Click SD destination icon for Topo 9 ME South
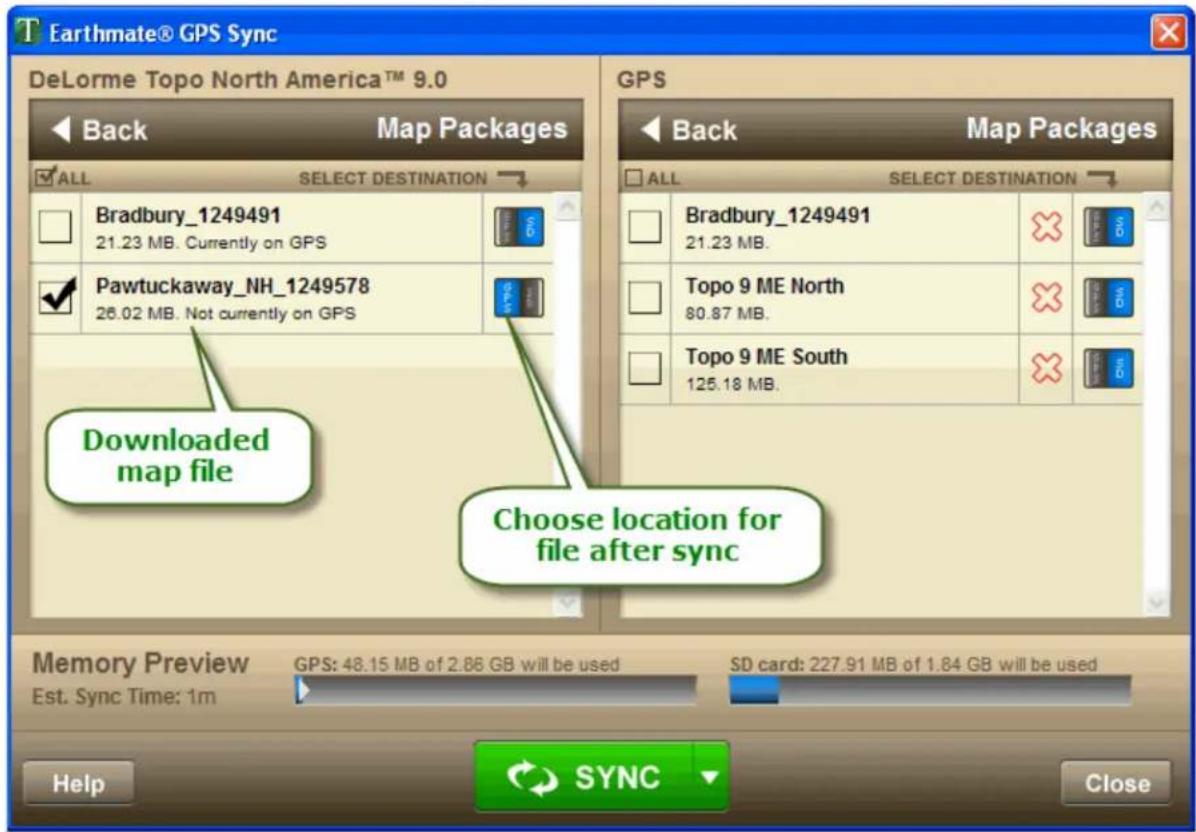 1108,368
